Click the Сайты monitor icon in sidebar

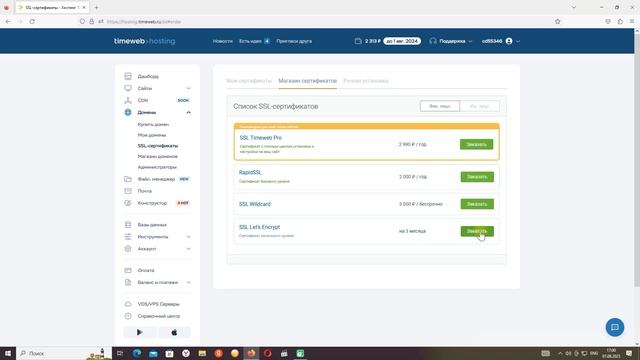pyautogui.click(x=128, y=88)
